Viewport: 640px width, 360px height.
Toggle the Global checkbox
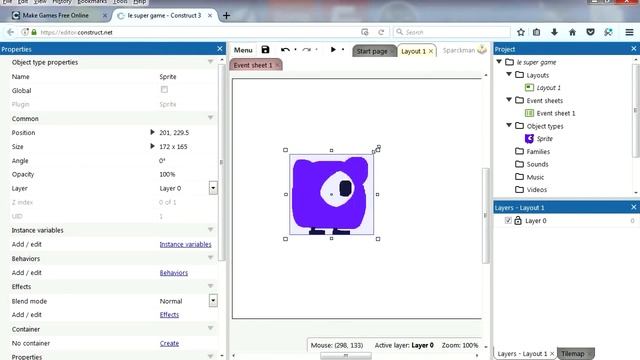coord(164,90)
